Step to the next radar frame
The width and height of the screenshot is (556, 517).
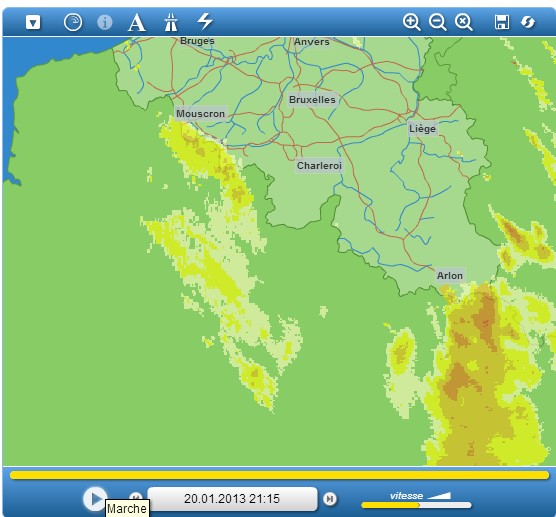point(330,499)
